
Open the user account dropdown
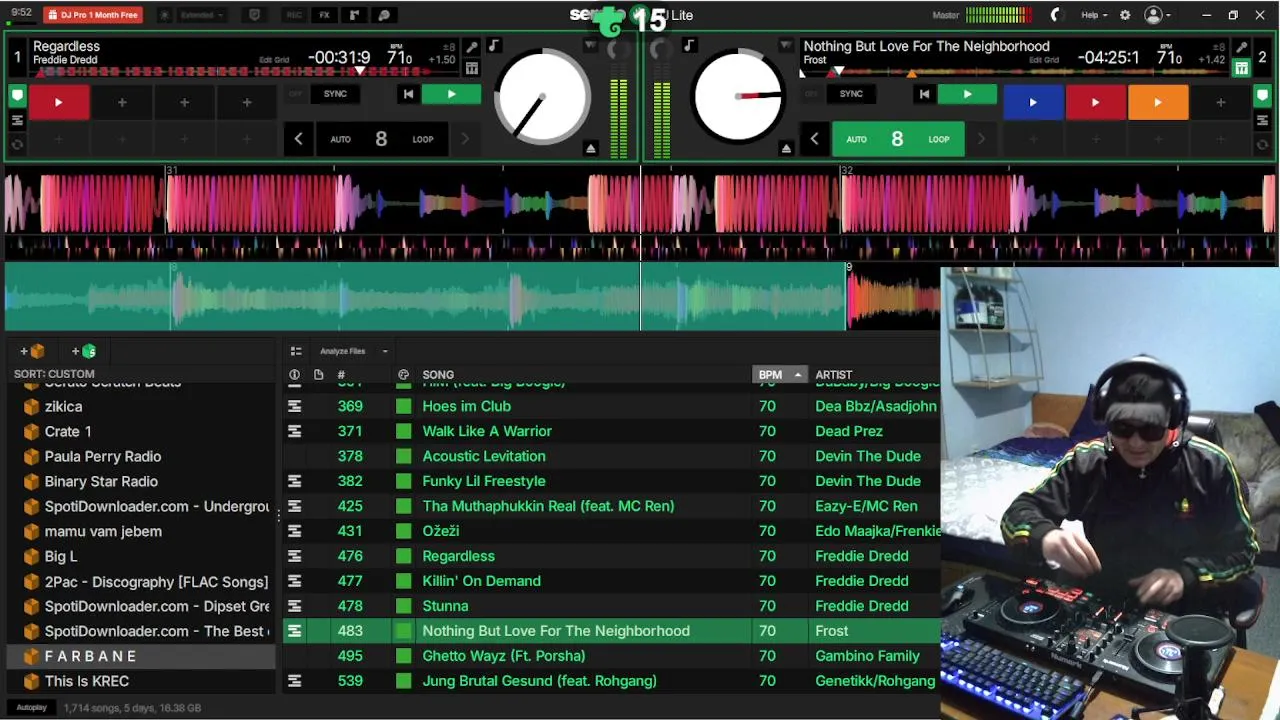(x=1158, y=15)
